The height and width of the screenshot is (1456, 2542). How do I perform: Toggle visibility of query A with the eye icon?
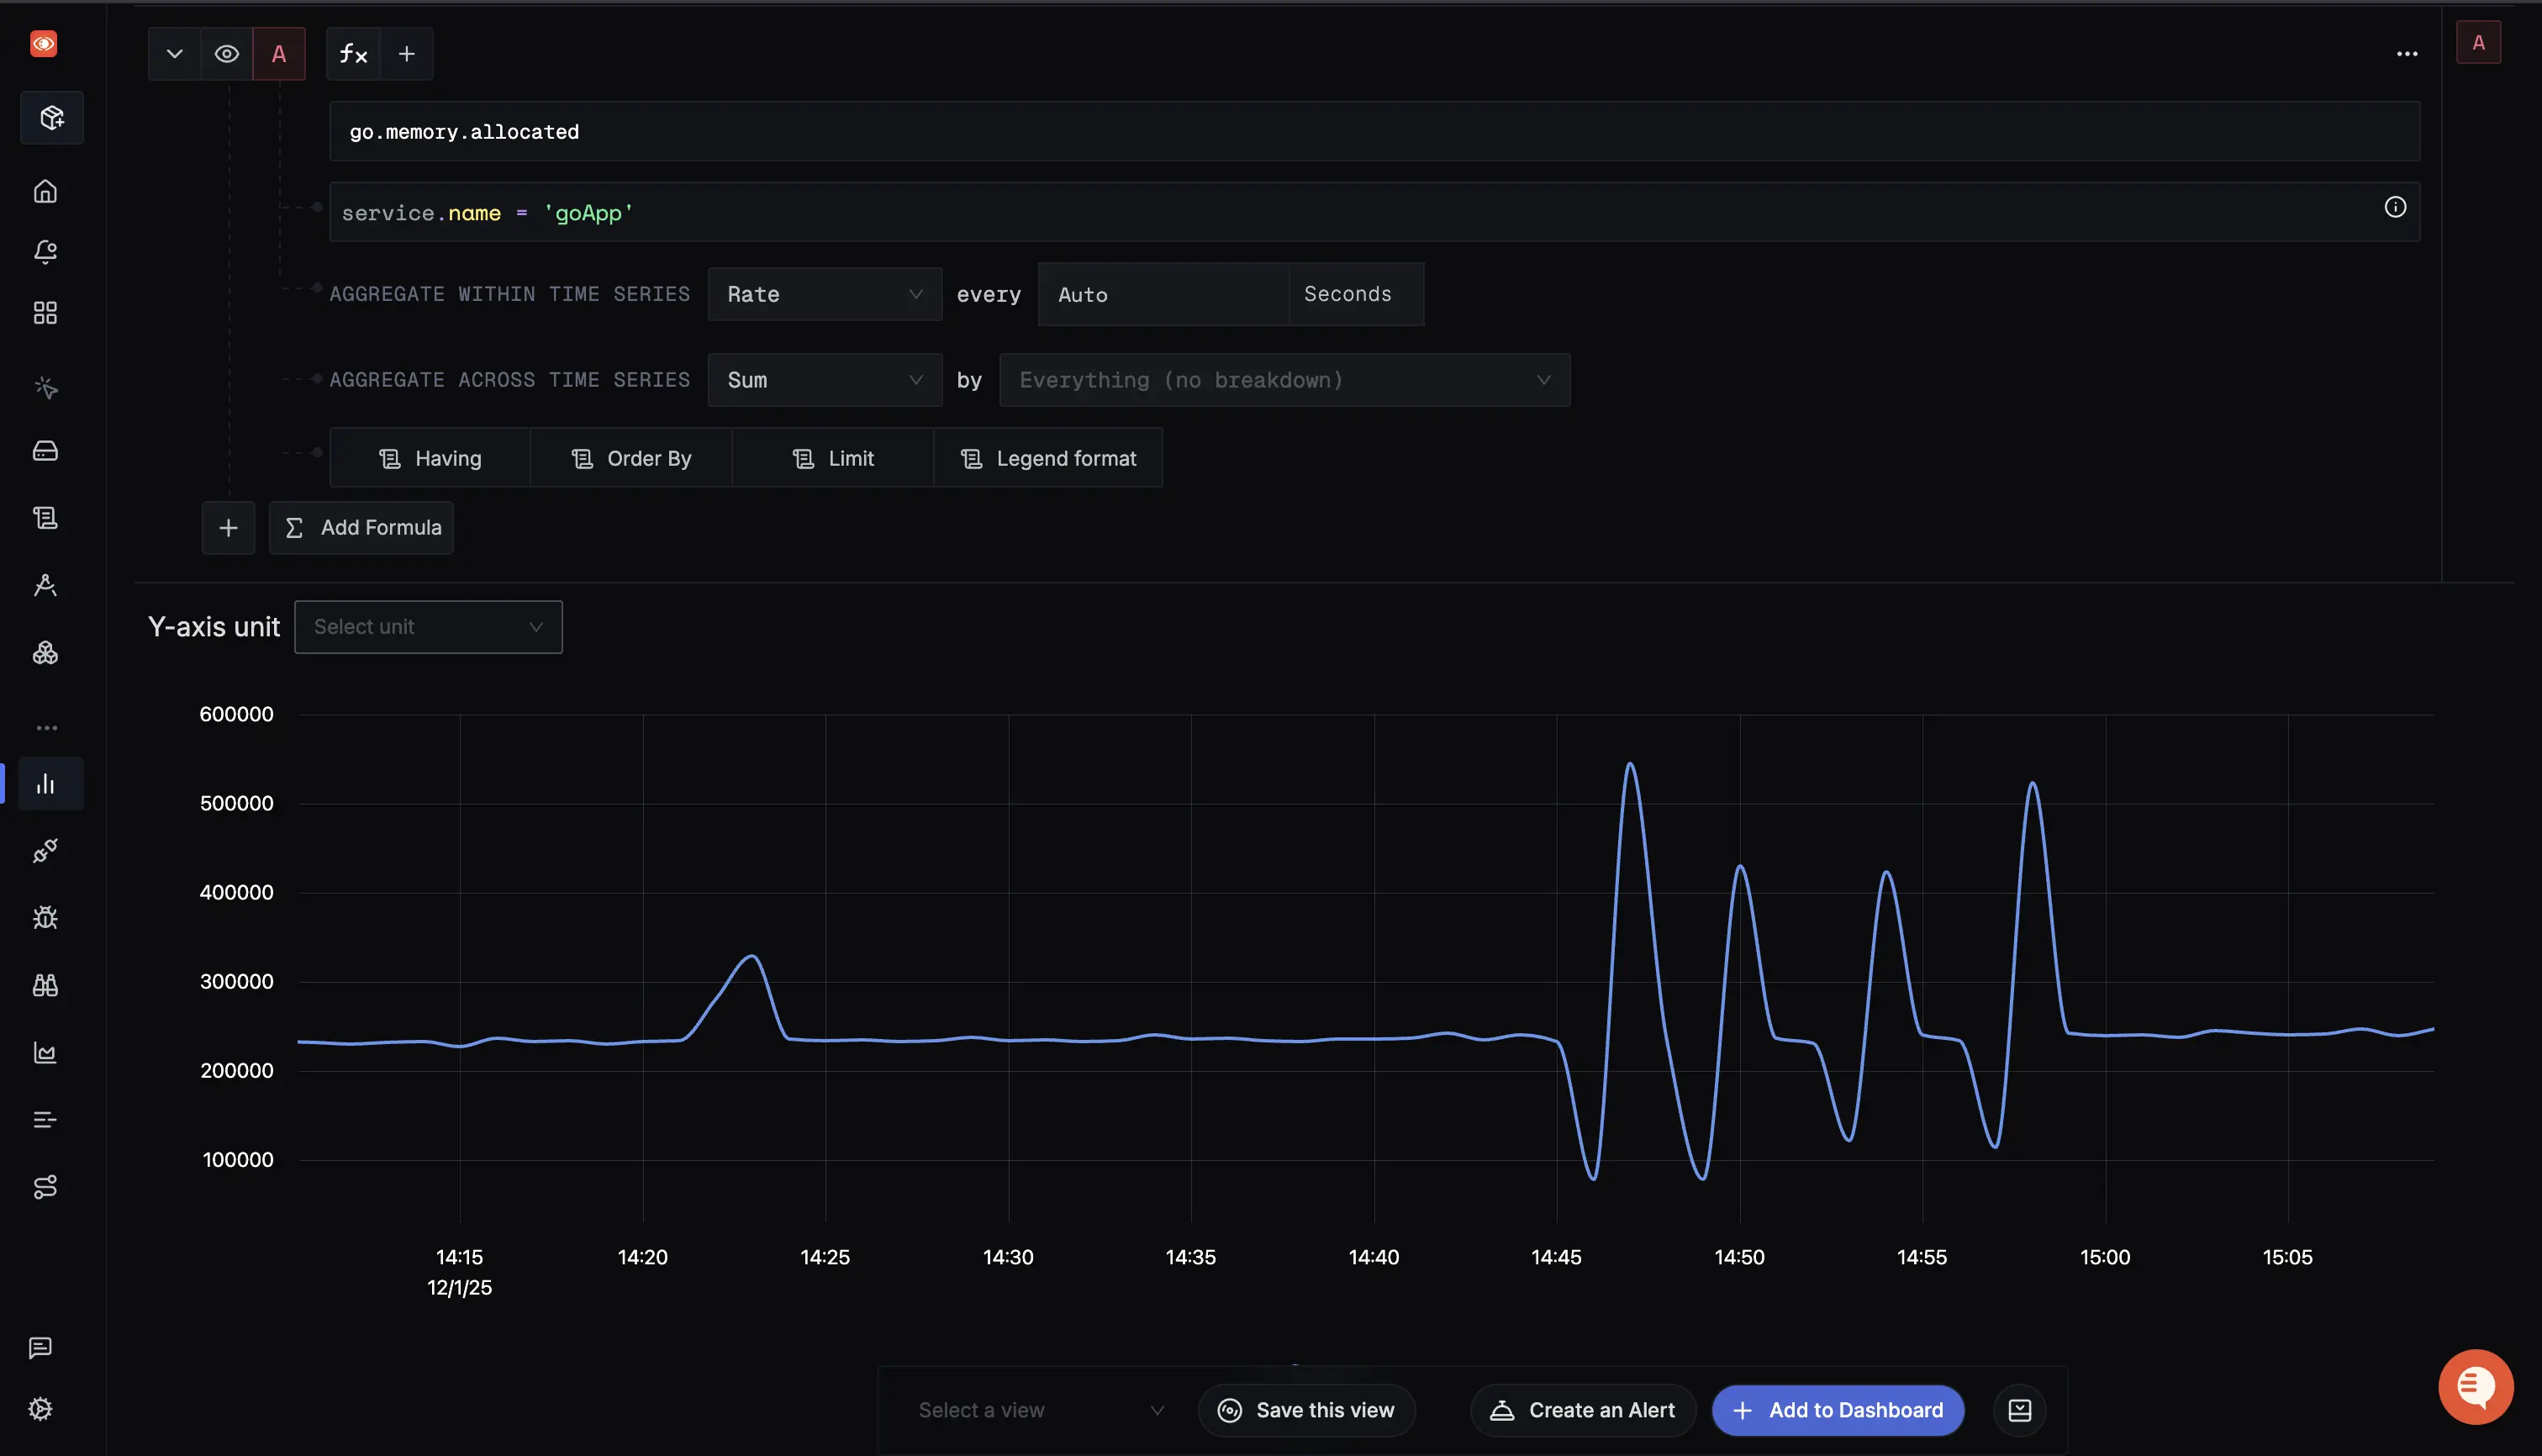pyautogui.click(x=226, y=53)
